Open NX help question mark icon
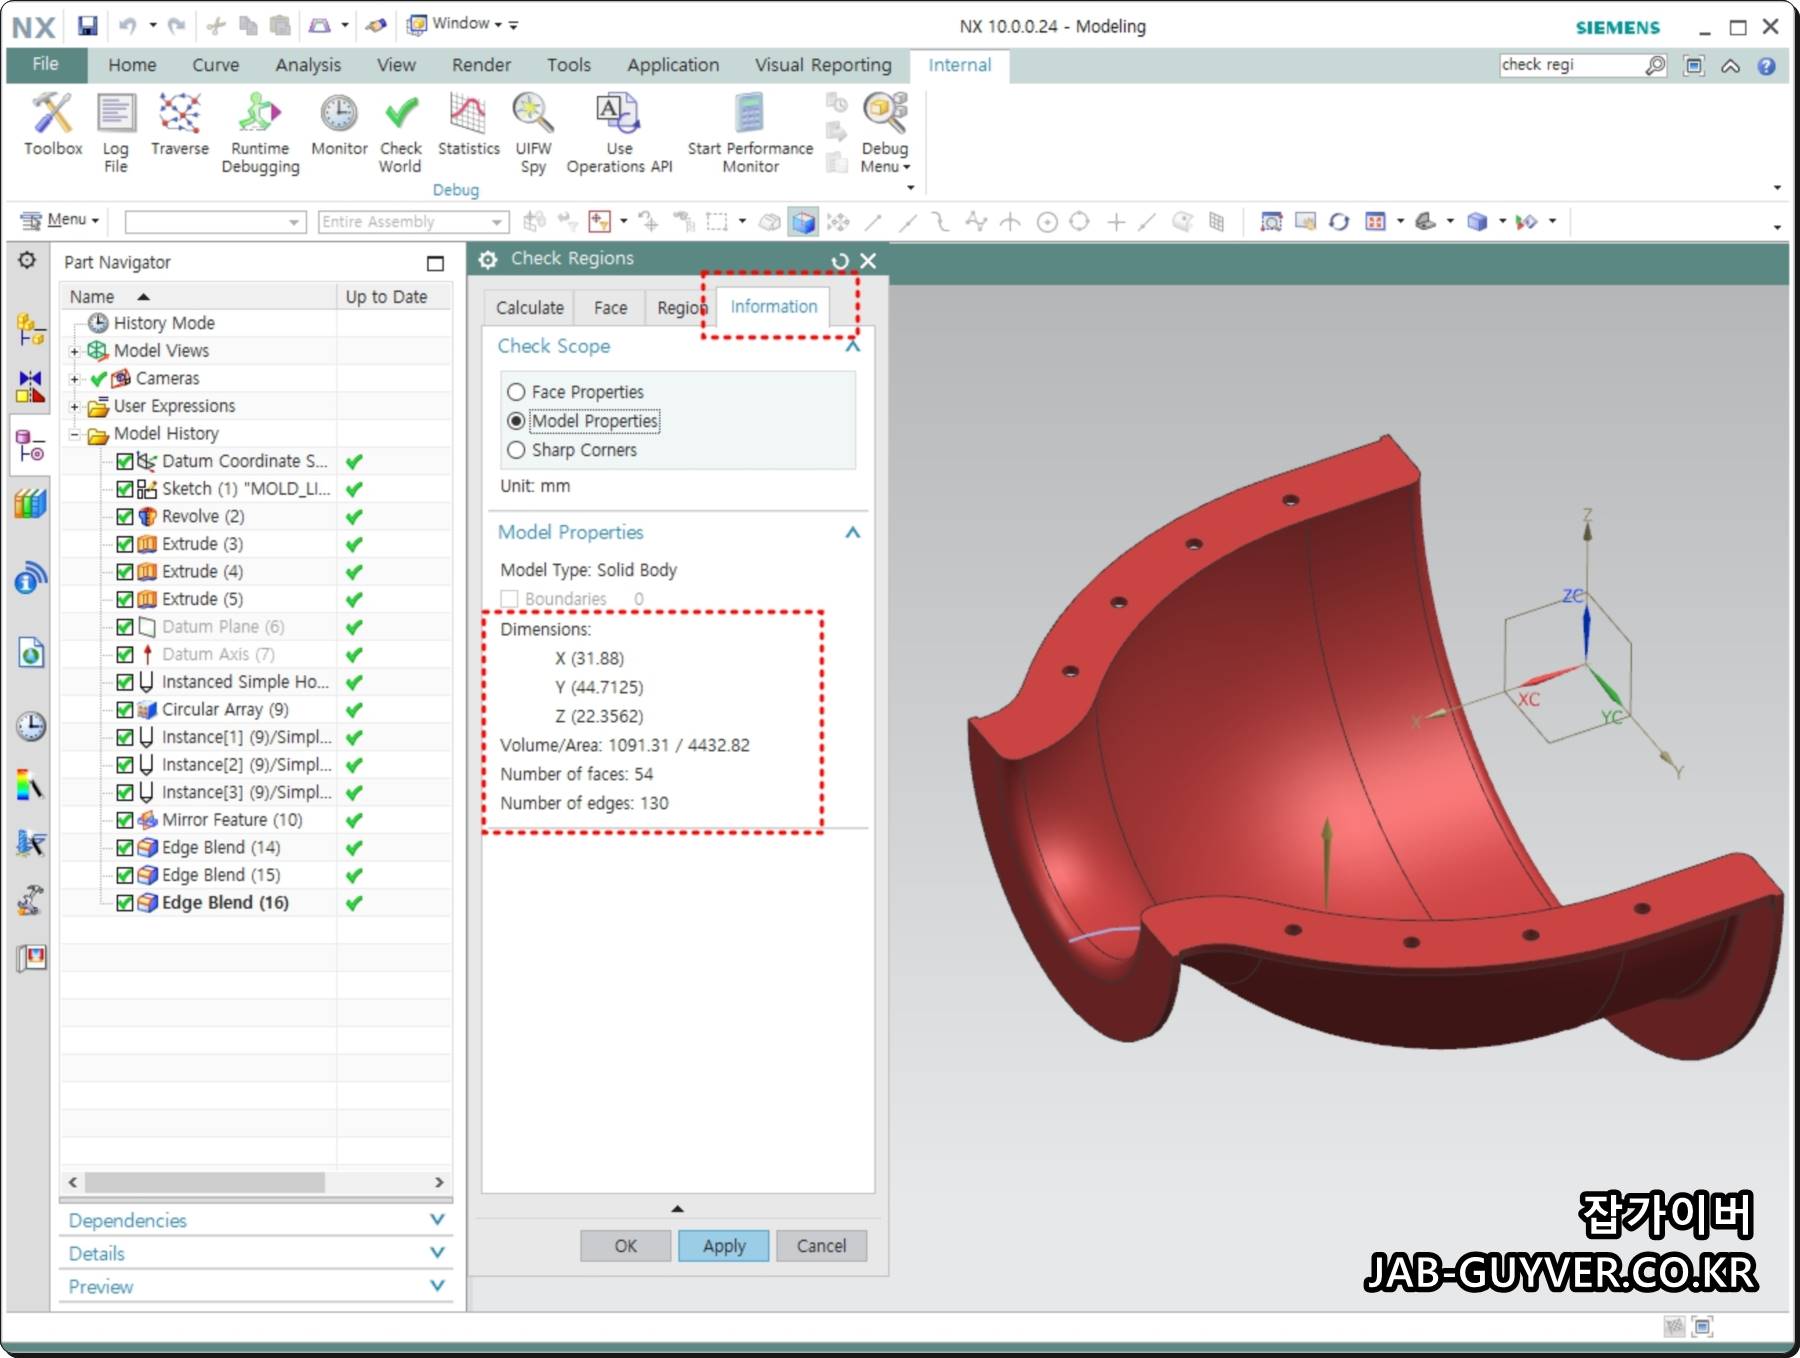Image resolution: width=1800 pixels, height=1358 pixels. coord(1767,66)
